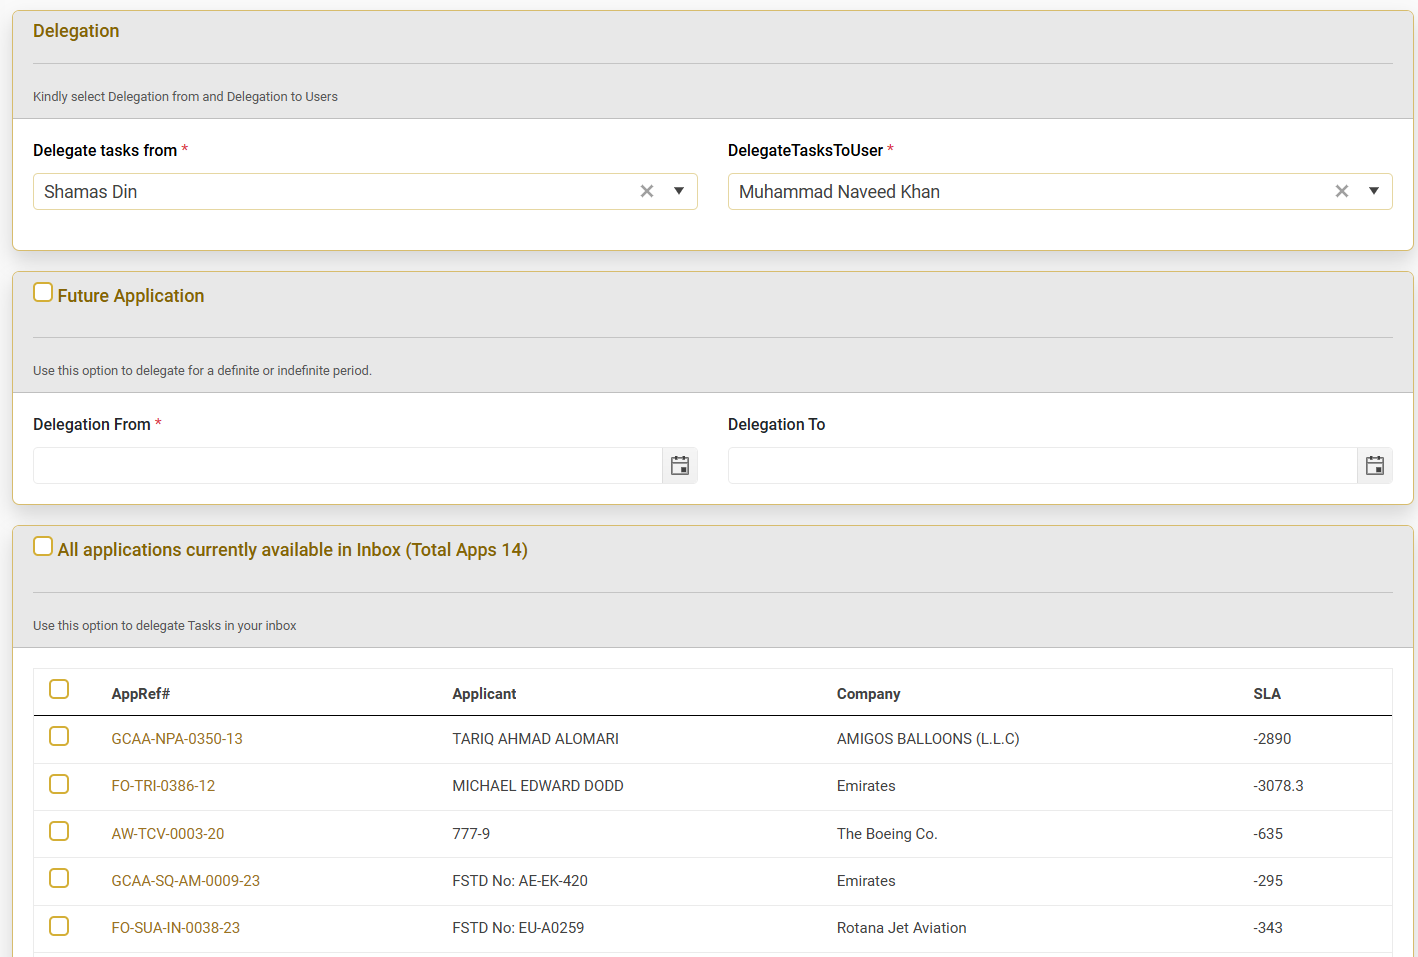Image resolution: width=1418 pixels, height=957 pixels.
Task: Expand the Delegate tasks from dropdown
Action: pos(679,192)
